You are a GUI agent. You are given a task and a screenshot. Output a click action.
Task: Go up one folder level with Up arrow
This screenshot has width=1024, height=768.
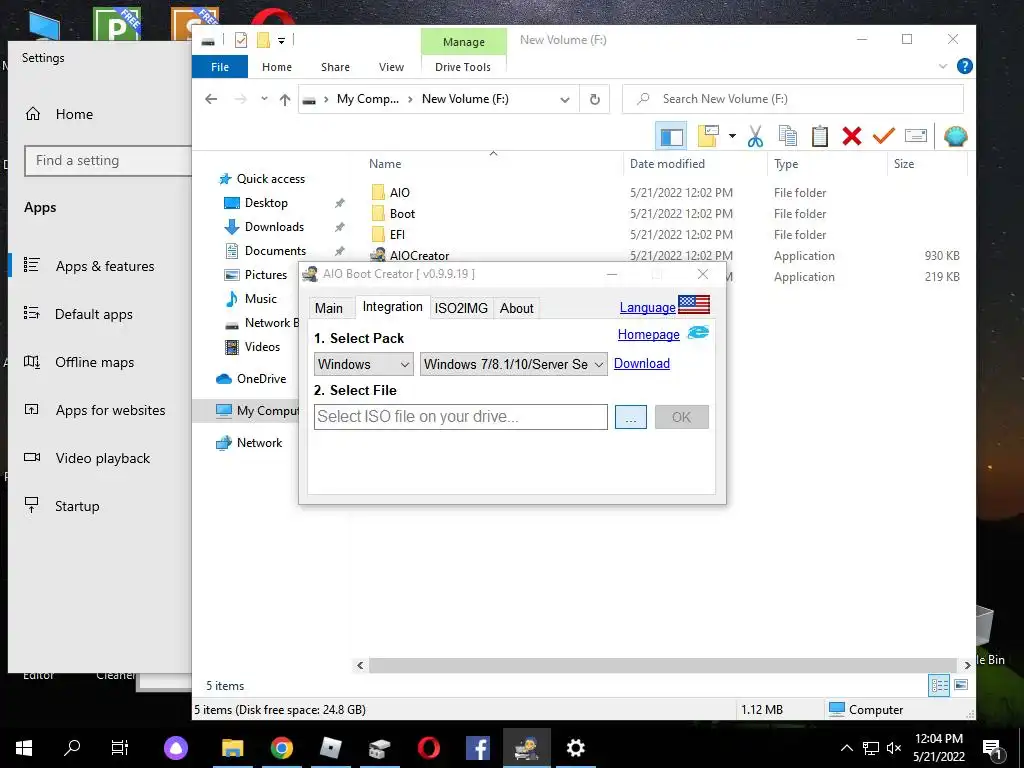(285, 99)
